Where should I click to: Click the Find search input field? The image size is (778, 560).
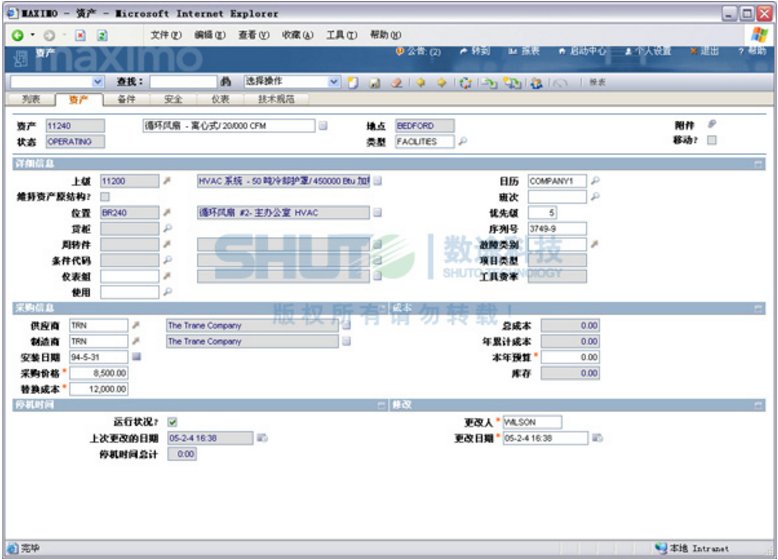click(x=183, y=82)
